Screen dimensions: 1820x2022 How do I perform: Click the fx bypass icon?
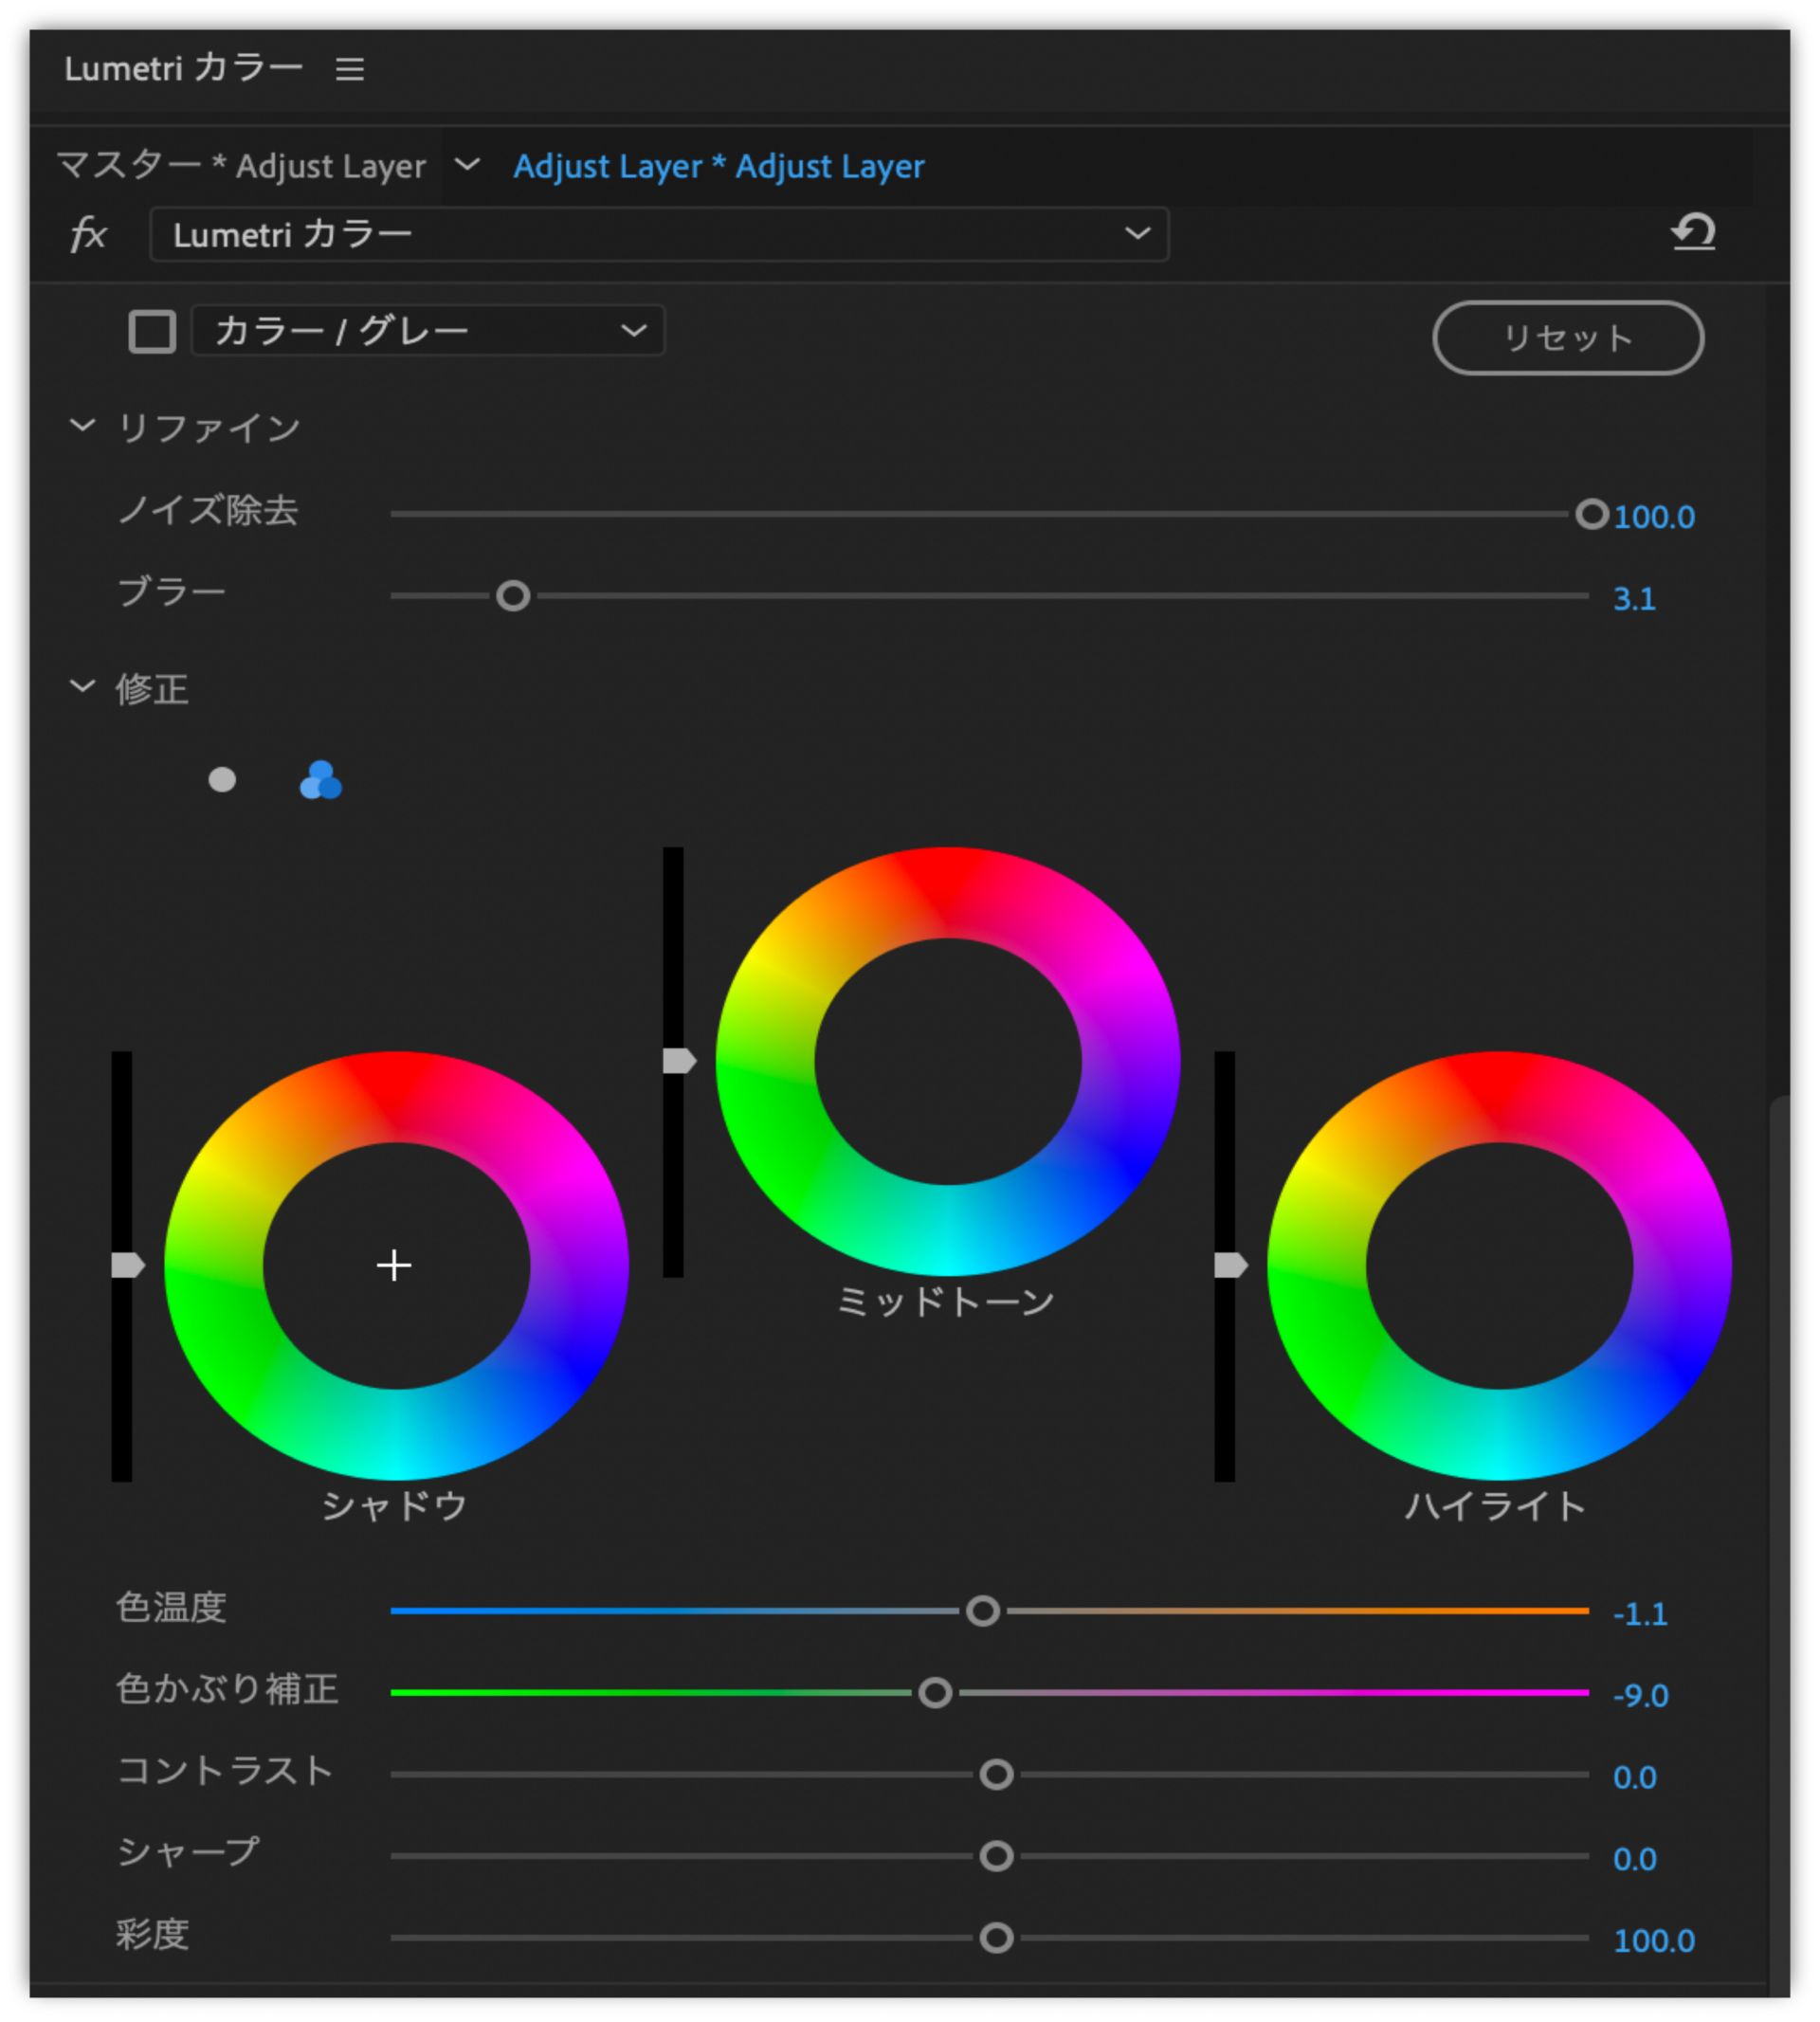point(88,234)
